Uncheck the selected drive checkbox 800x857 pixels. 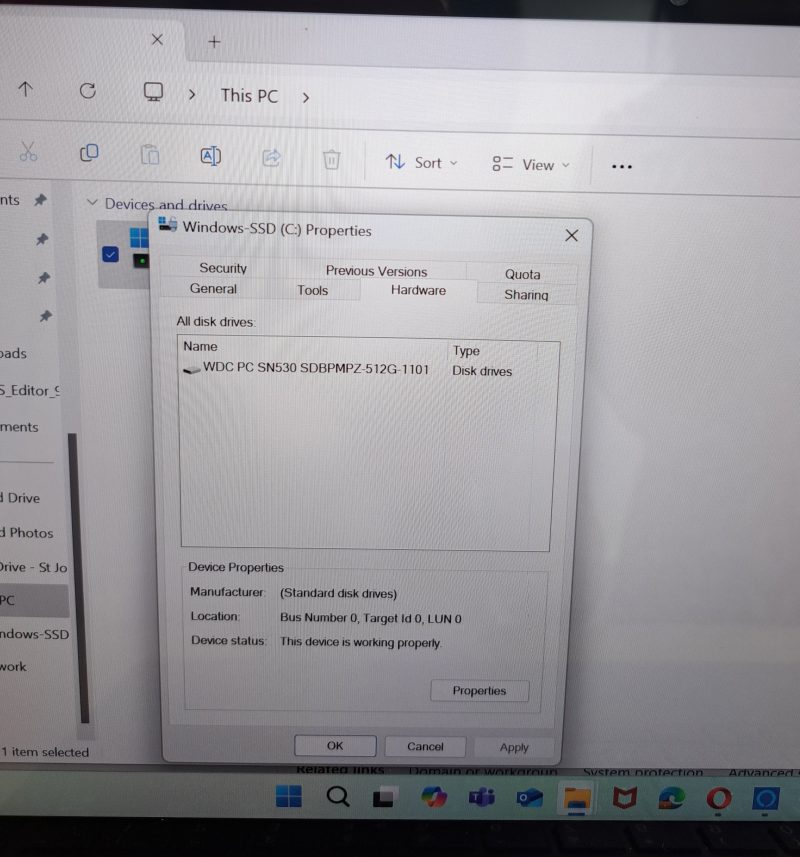pos(110,254)
